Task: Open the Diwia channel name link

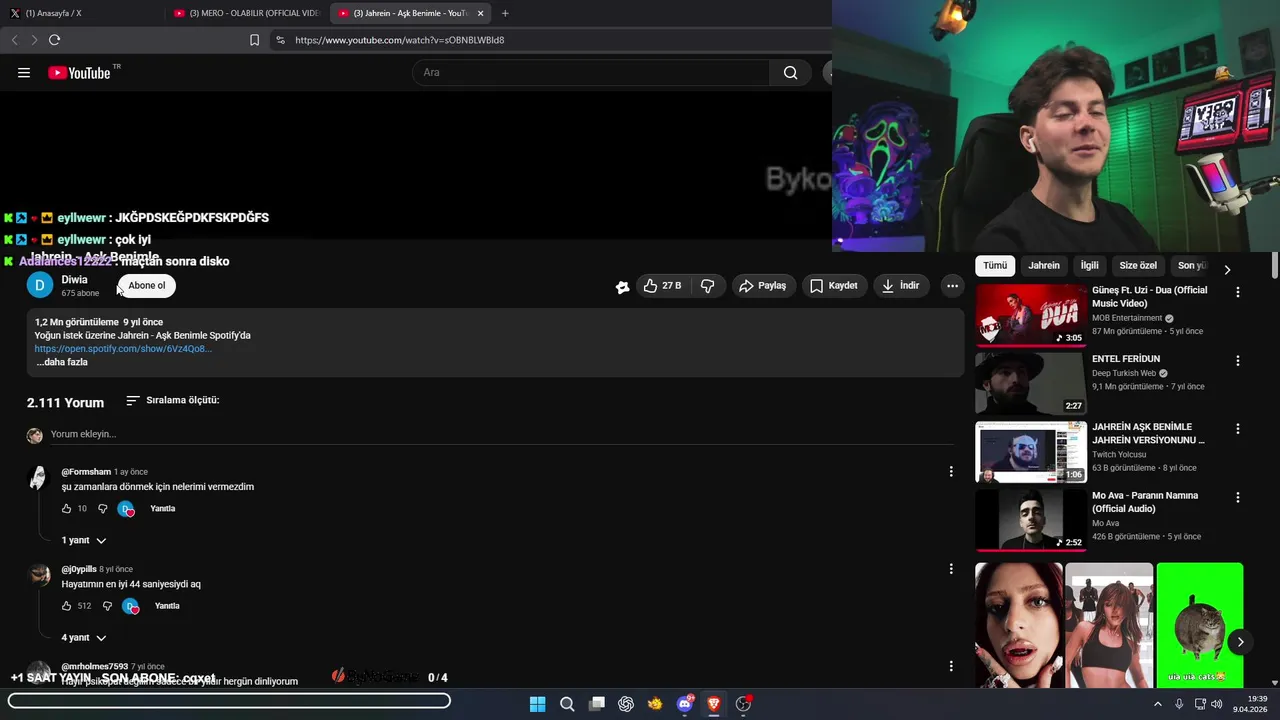Action: 74,280
